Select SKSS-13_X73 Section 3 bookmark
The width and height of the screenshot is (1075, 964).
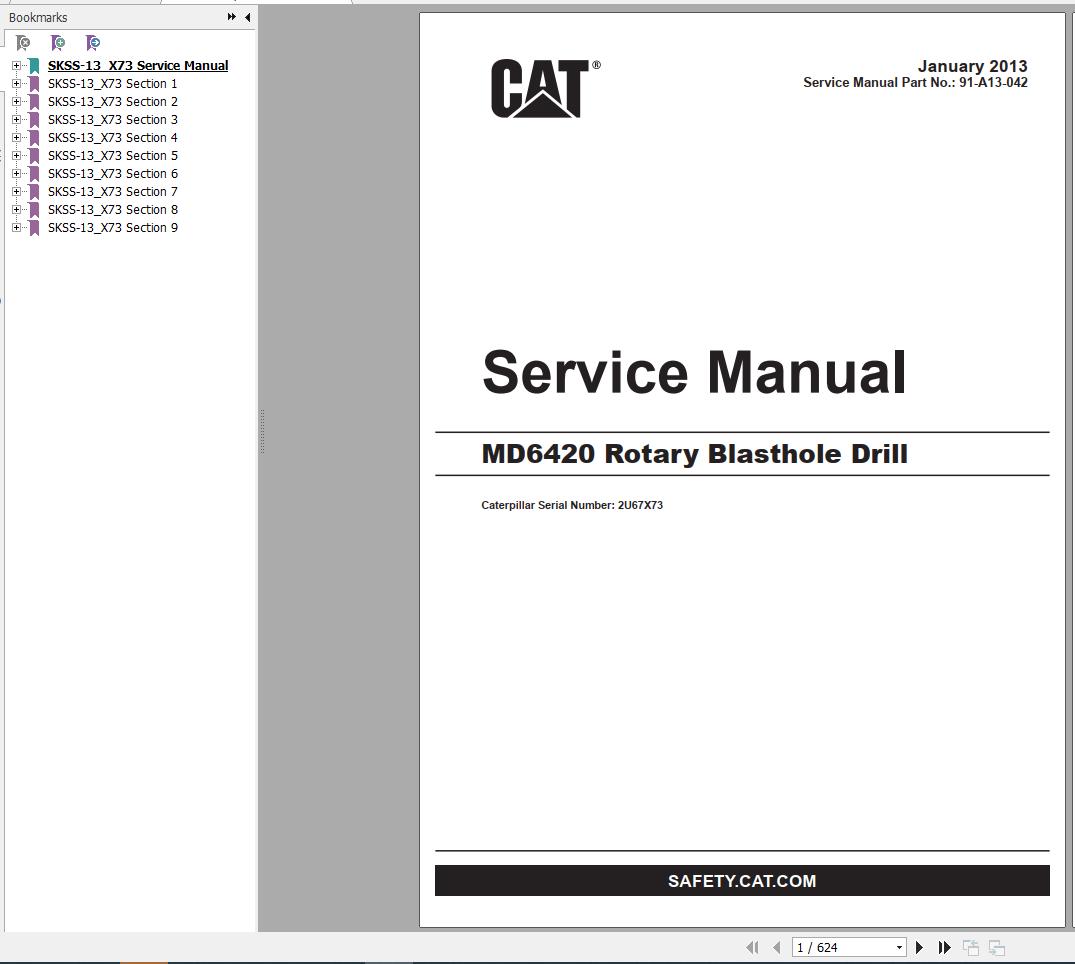[113, 119]
